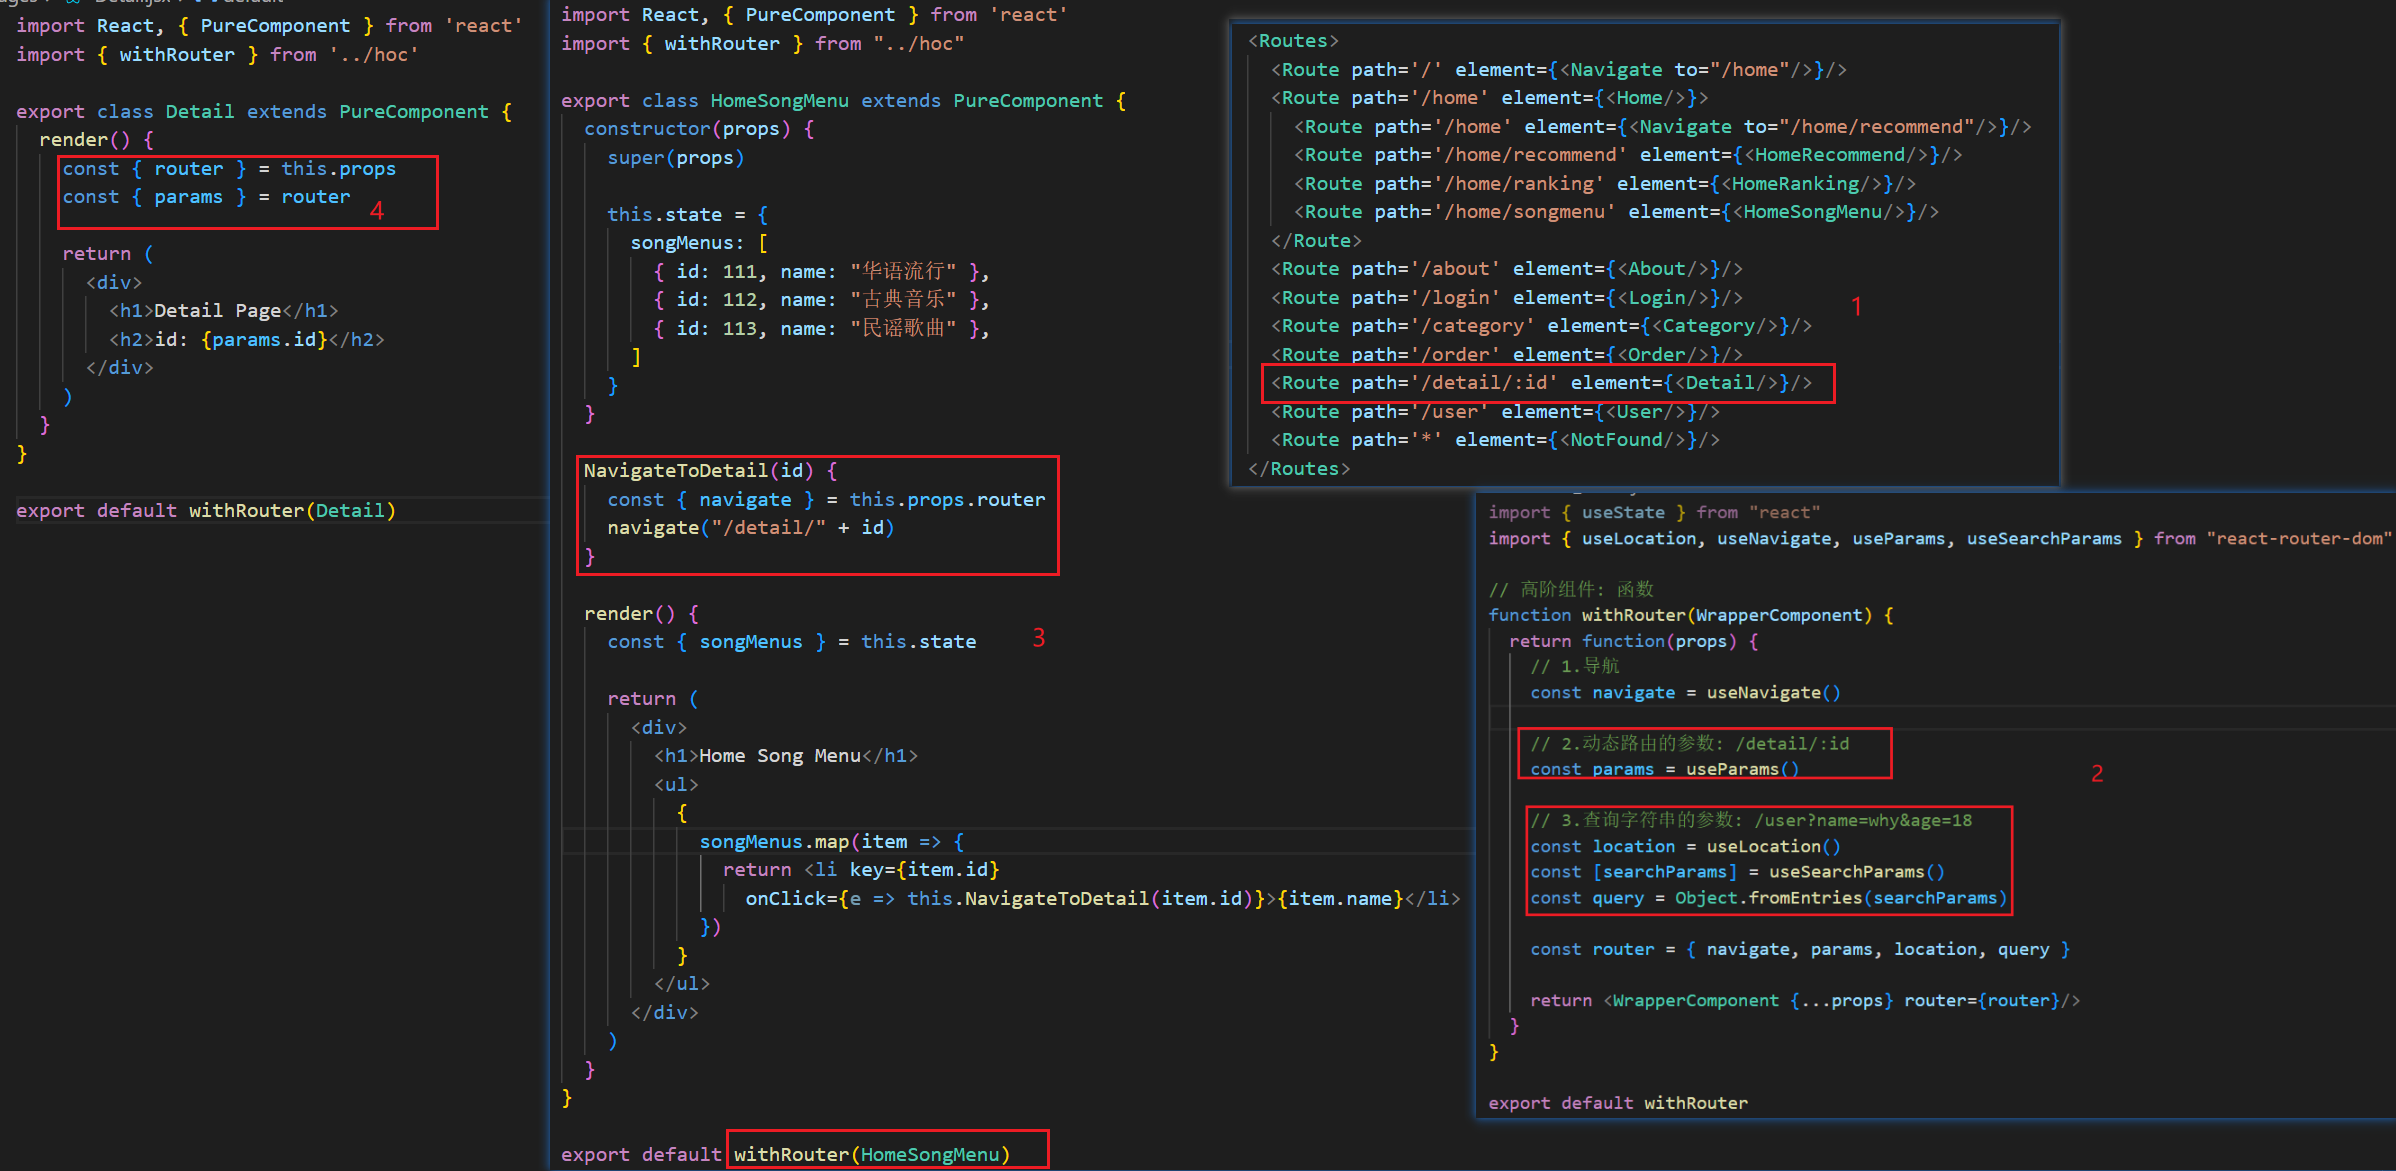
Task: Click 'const query = Object.fromEntries(searchParams)' line
Action: tap(1769, 898)
